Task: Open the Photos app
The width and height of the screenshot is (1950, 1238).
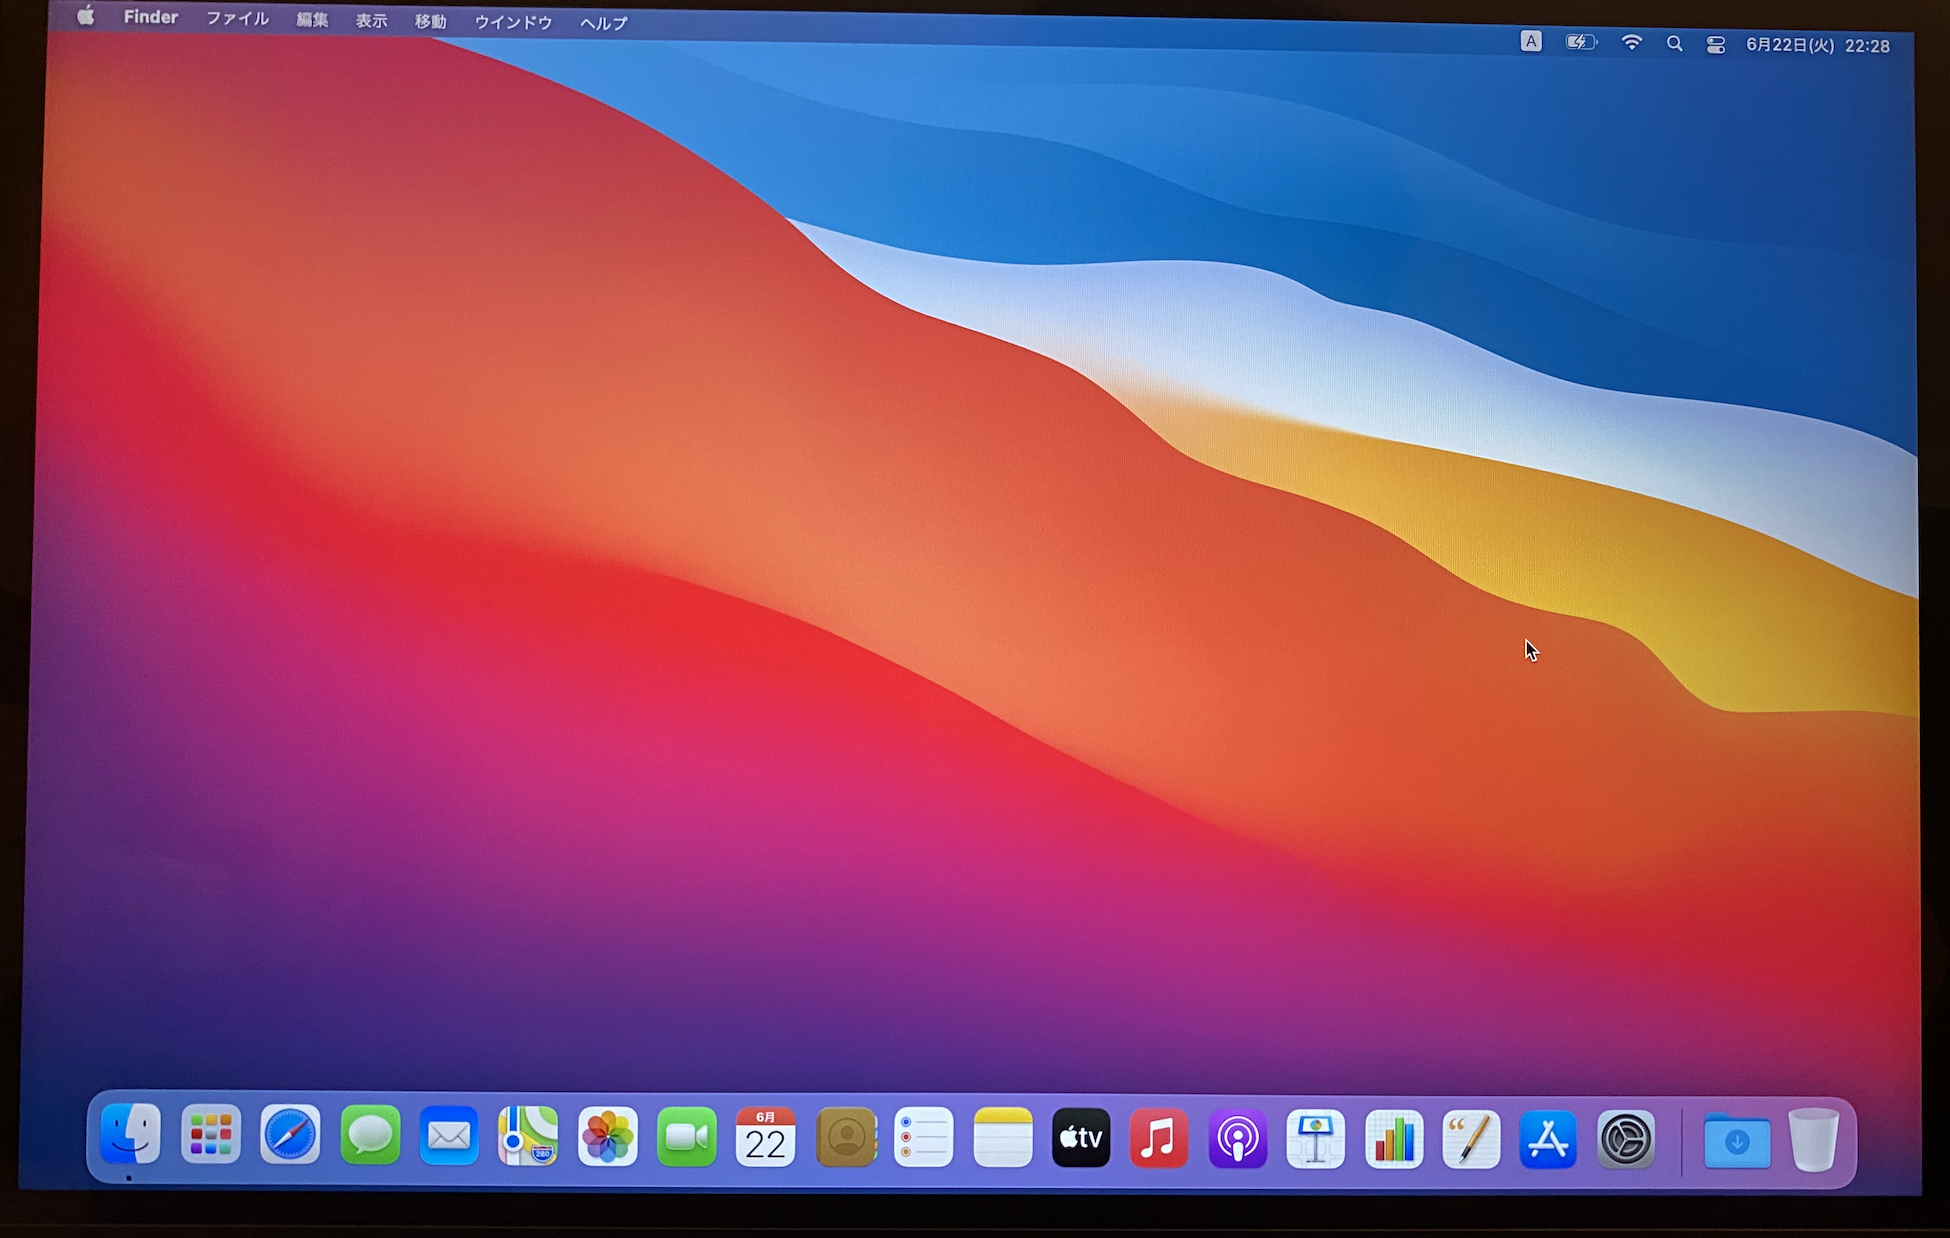Action: [607, 1137]
